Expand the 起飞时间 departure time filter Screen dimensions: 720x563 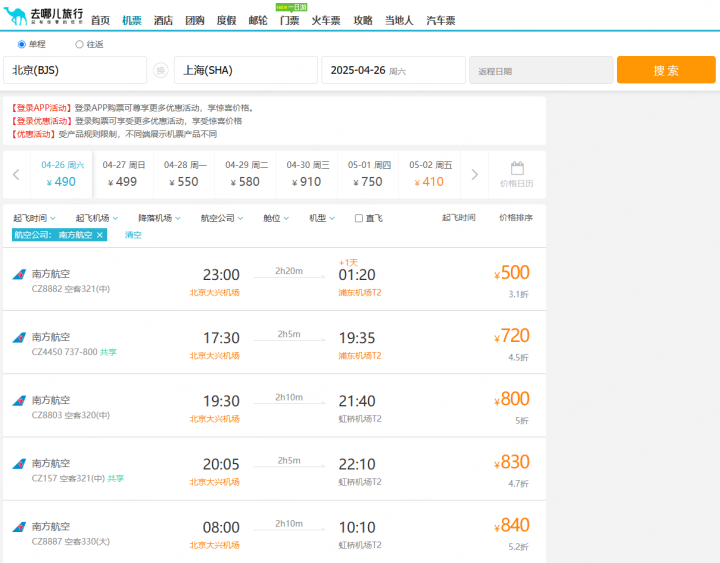click(x=34, y=218)
